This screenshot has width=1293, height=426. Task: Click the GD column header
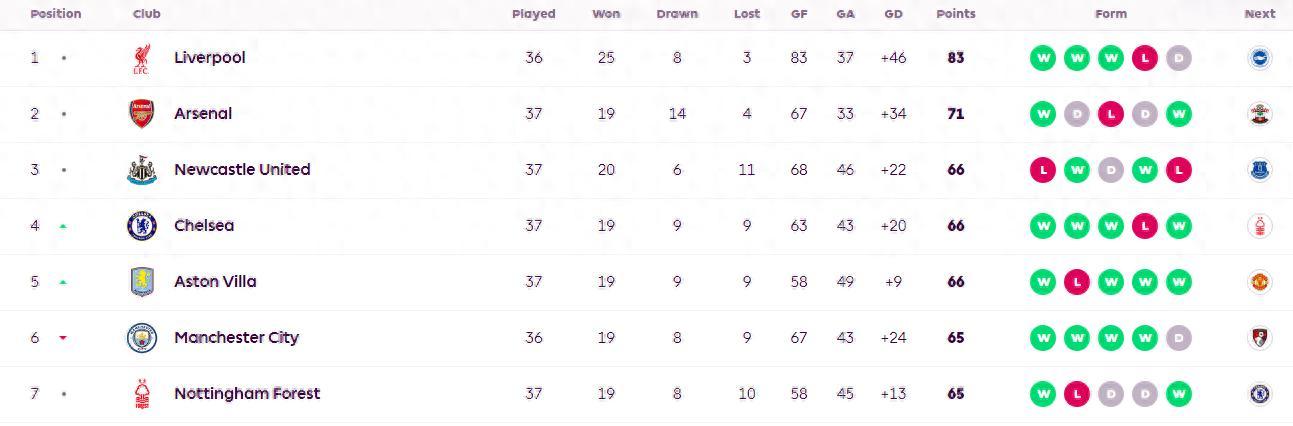coord(893,14)
